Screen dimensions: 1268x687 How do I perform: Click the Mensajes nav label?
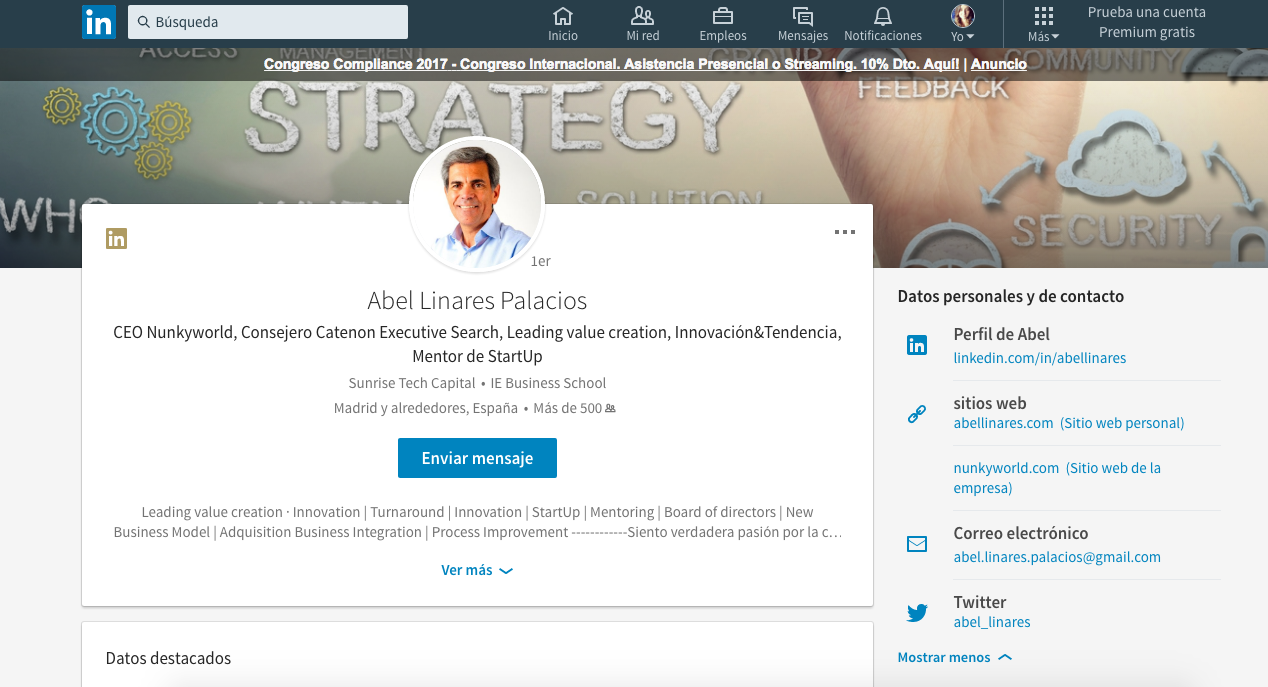[803, 36]
